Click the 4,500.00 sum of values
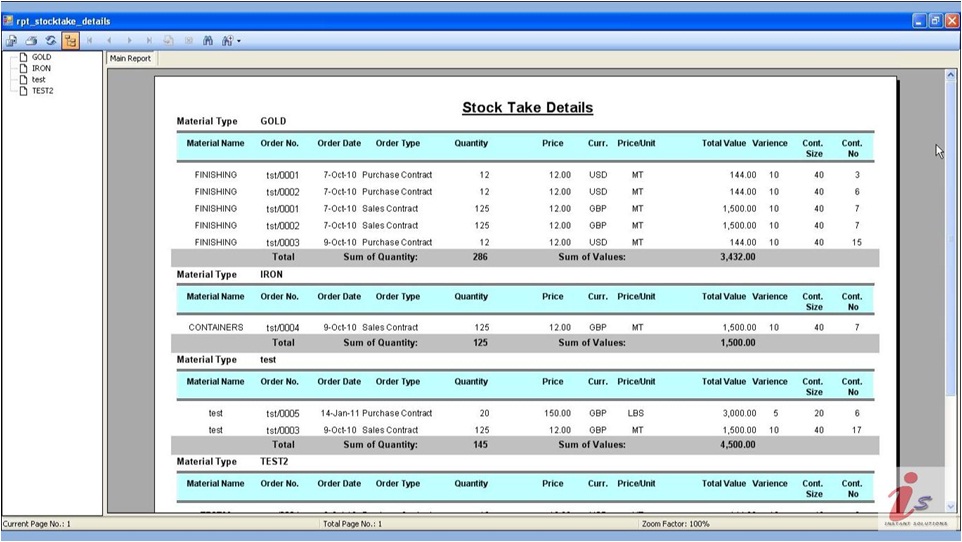This screenshot has height=542, width=962. click(x=737, y=444)
